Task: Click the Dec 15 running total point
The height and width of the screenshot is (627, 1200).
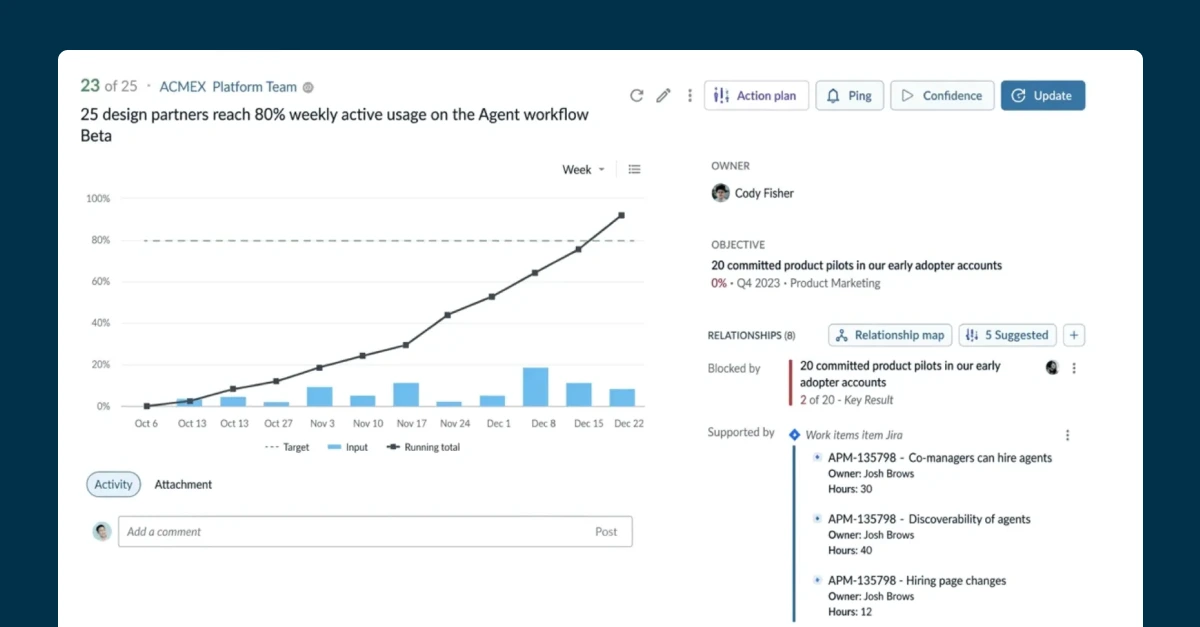Action: tap(578, 249)
